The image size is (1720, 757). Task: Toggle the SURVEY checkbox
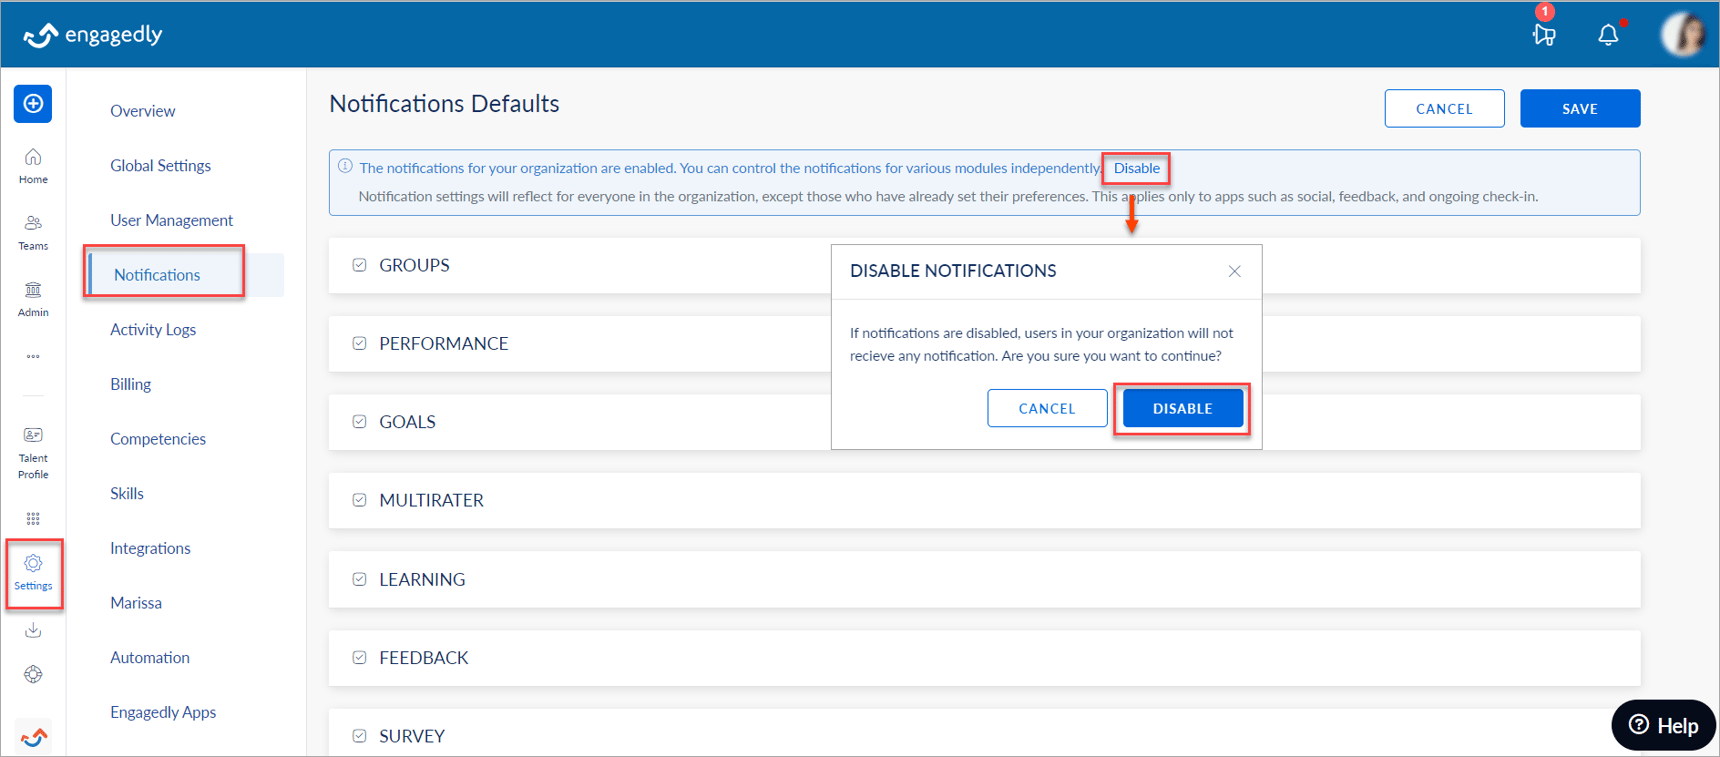coord(359,736)
